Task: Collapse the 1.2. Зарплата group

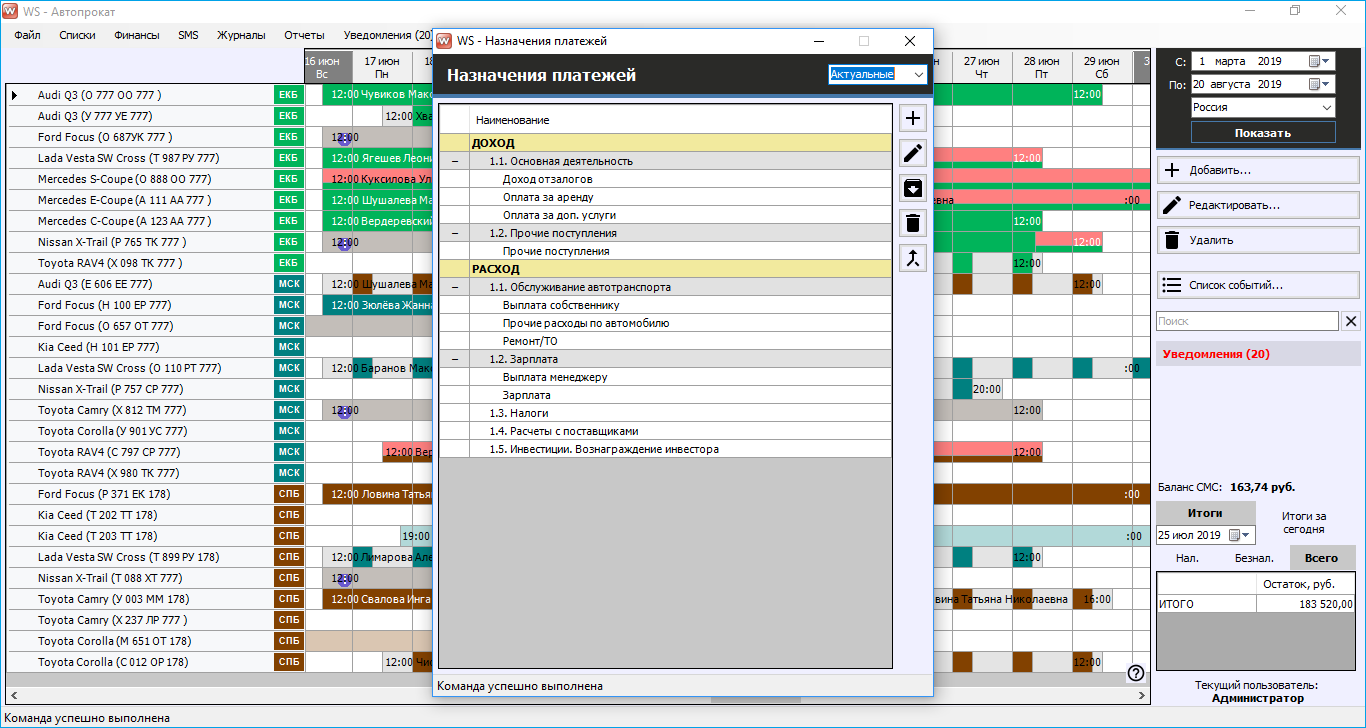Action: pos(455,359)
